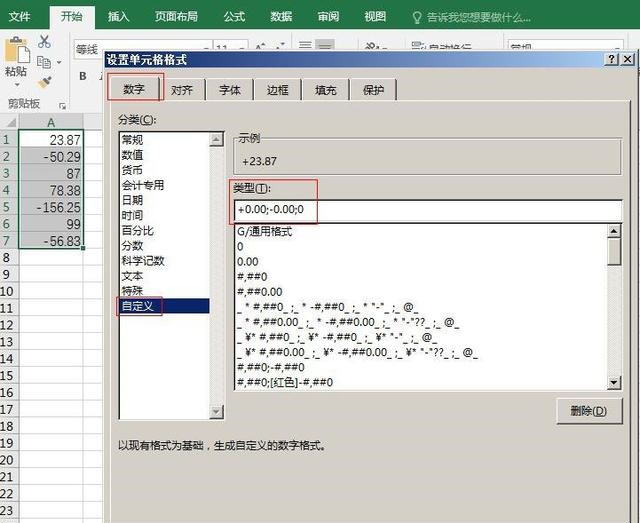Click the dialog help question mark button

611,59
